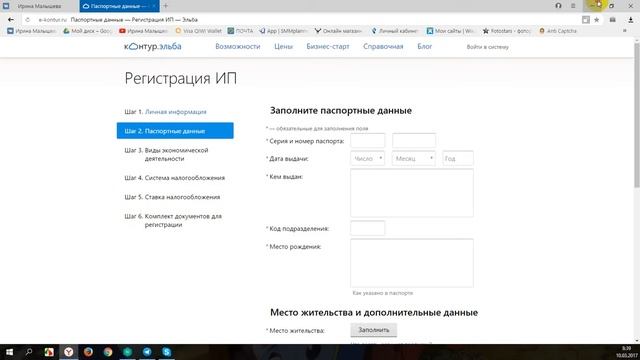Go back with browser back arrow
The image size is (640, 360).
pyautogui.click(x=11, y=19)
